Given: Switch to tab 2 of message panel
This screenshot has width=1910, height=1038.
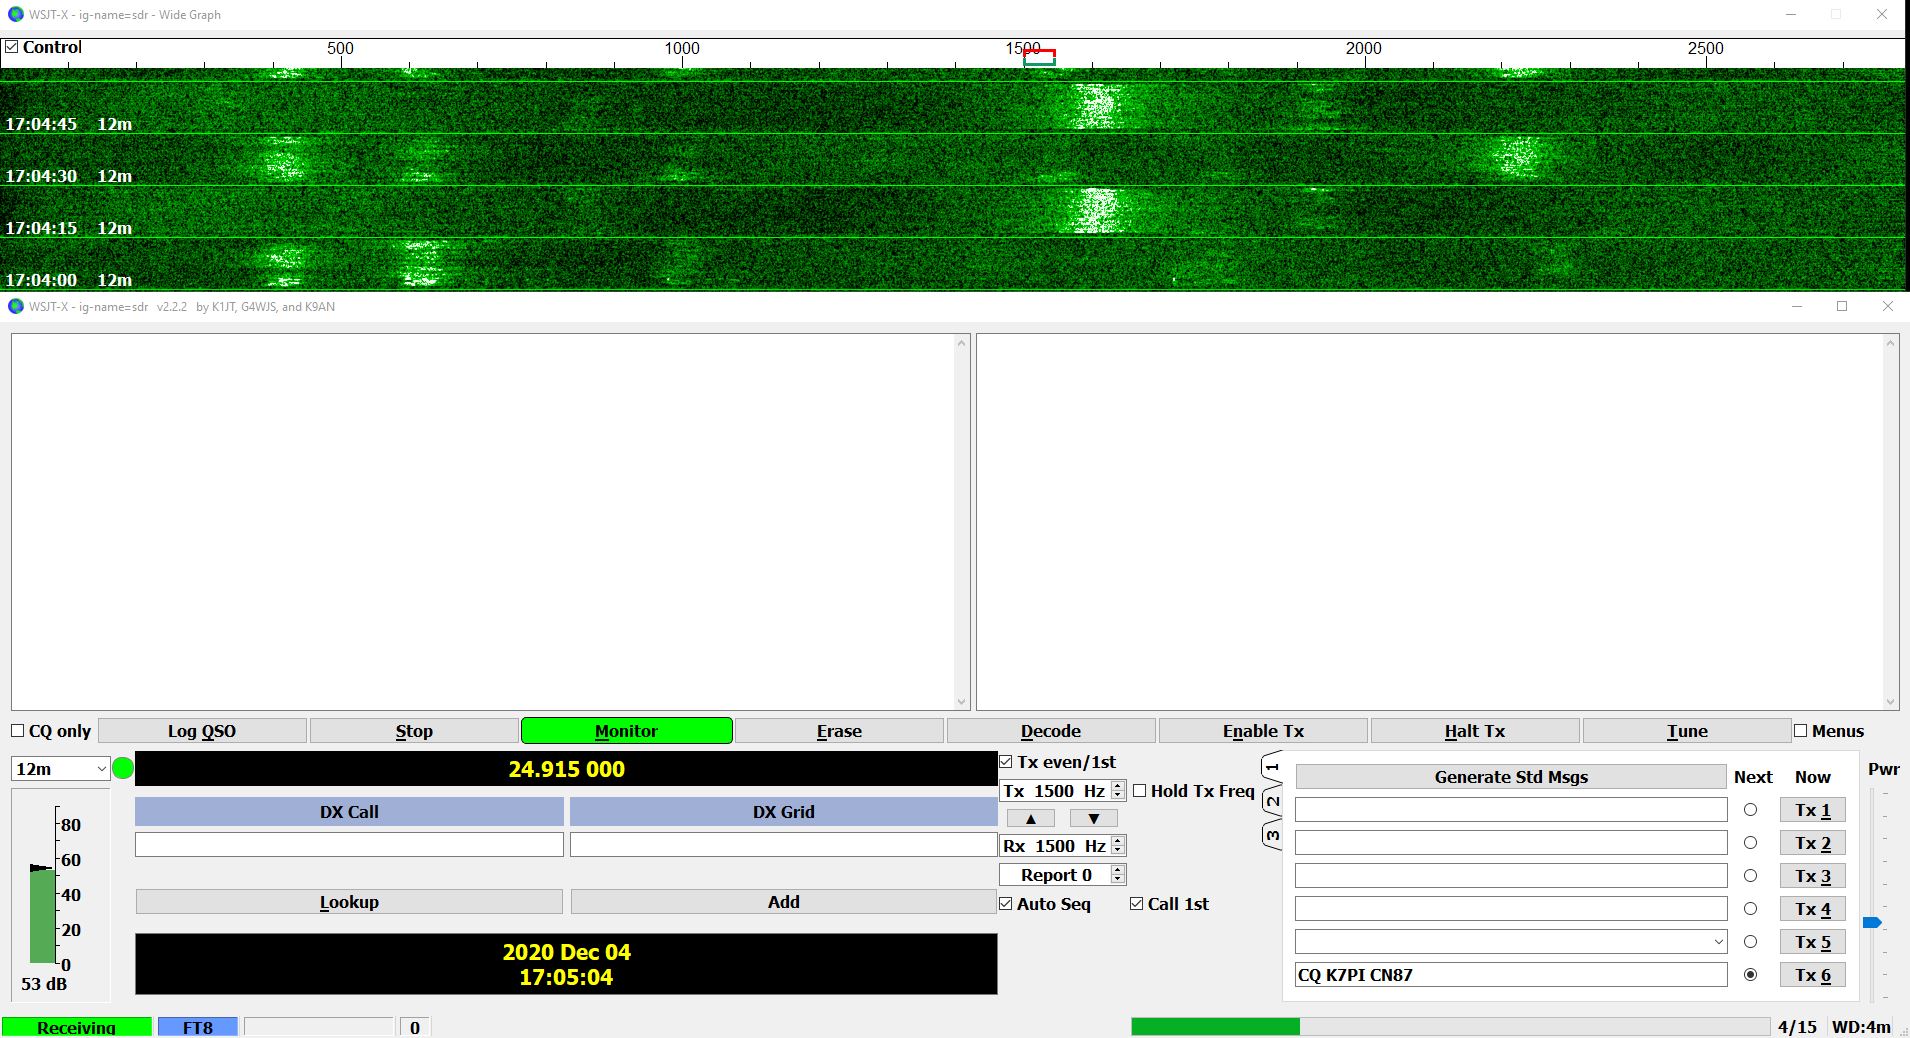Looking at the screenshot, I should (1272, 801).
